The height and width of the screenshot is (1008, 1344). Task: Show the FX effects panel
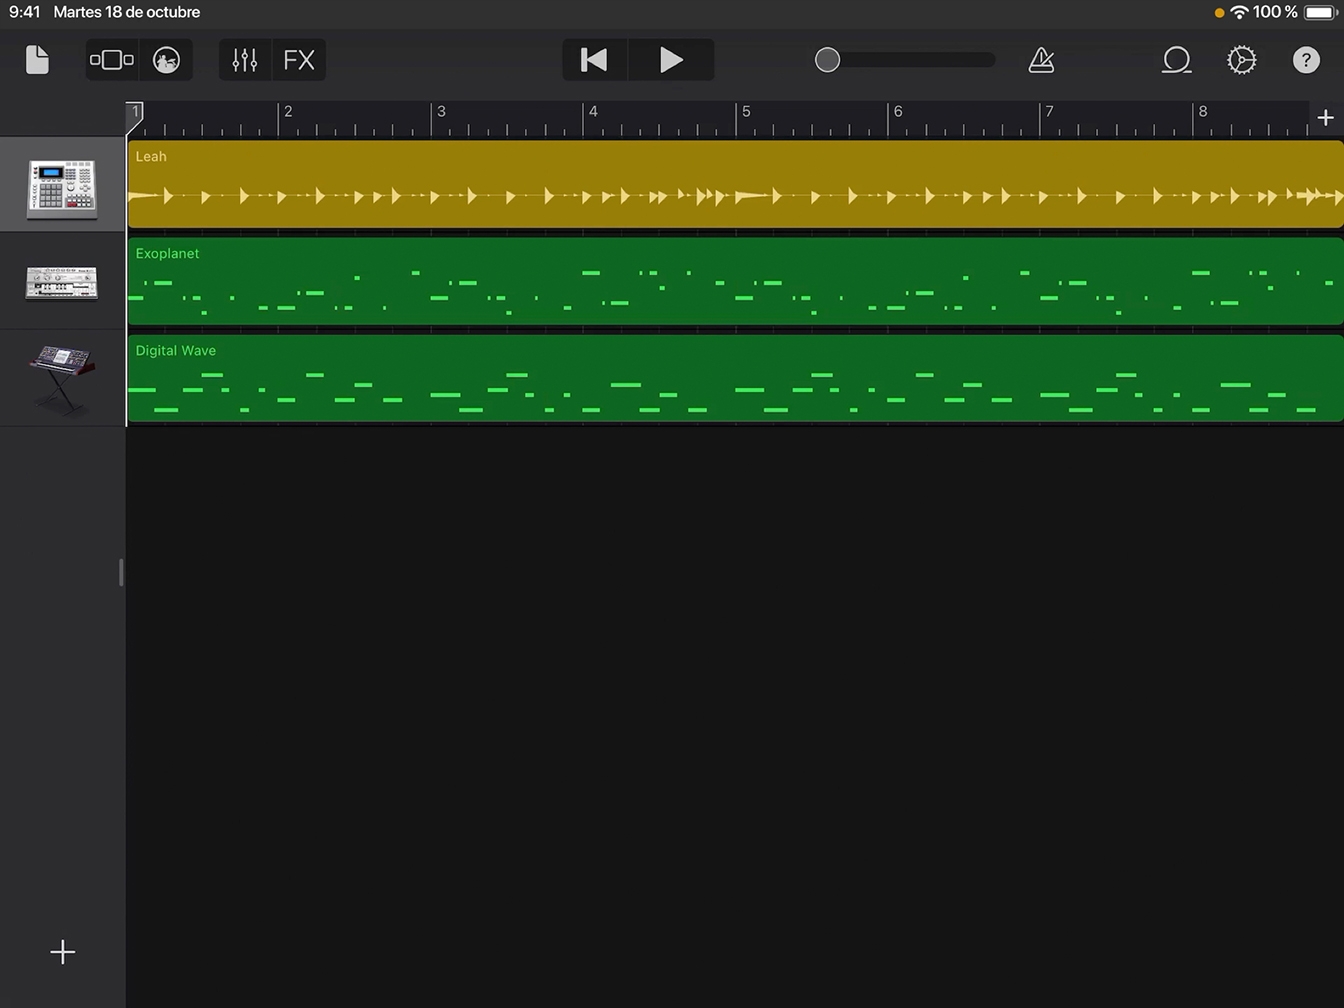(299, 60)
